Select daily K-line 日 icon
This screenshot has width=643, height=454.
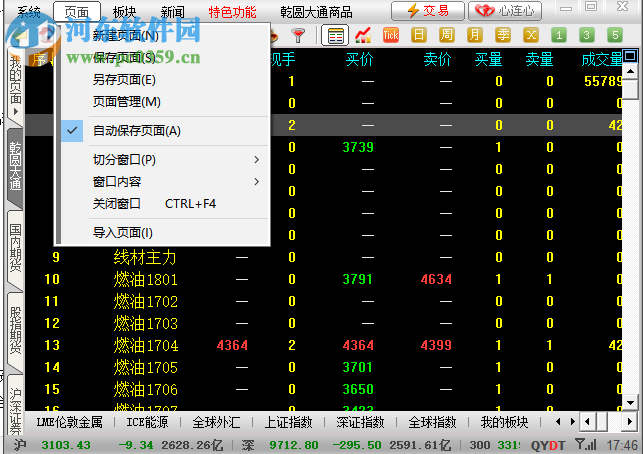(419, 35)
